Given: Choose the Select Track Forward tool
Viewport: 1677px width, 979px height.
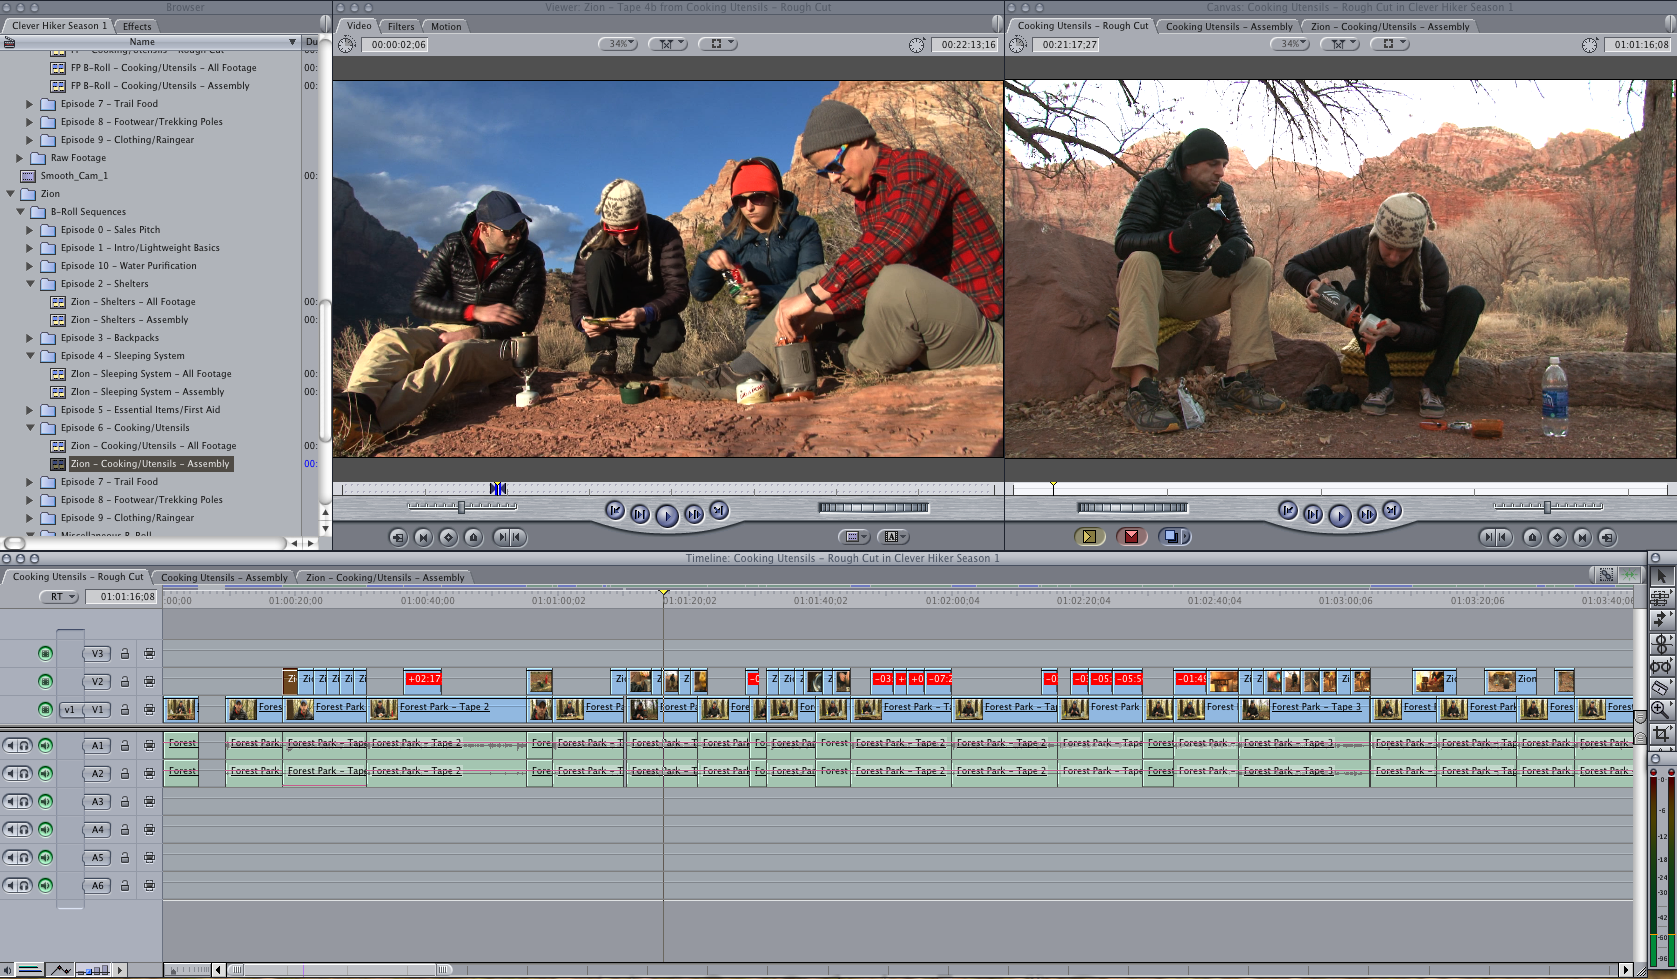Looking at the screenshot, I should click(1661, 621).
